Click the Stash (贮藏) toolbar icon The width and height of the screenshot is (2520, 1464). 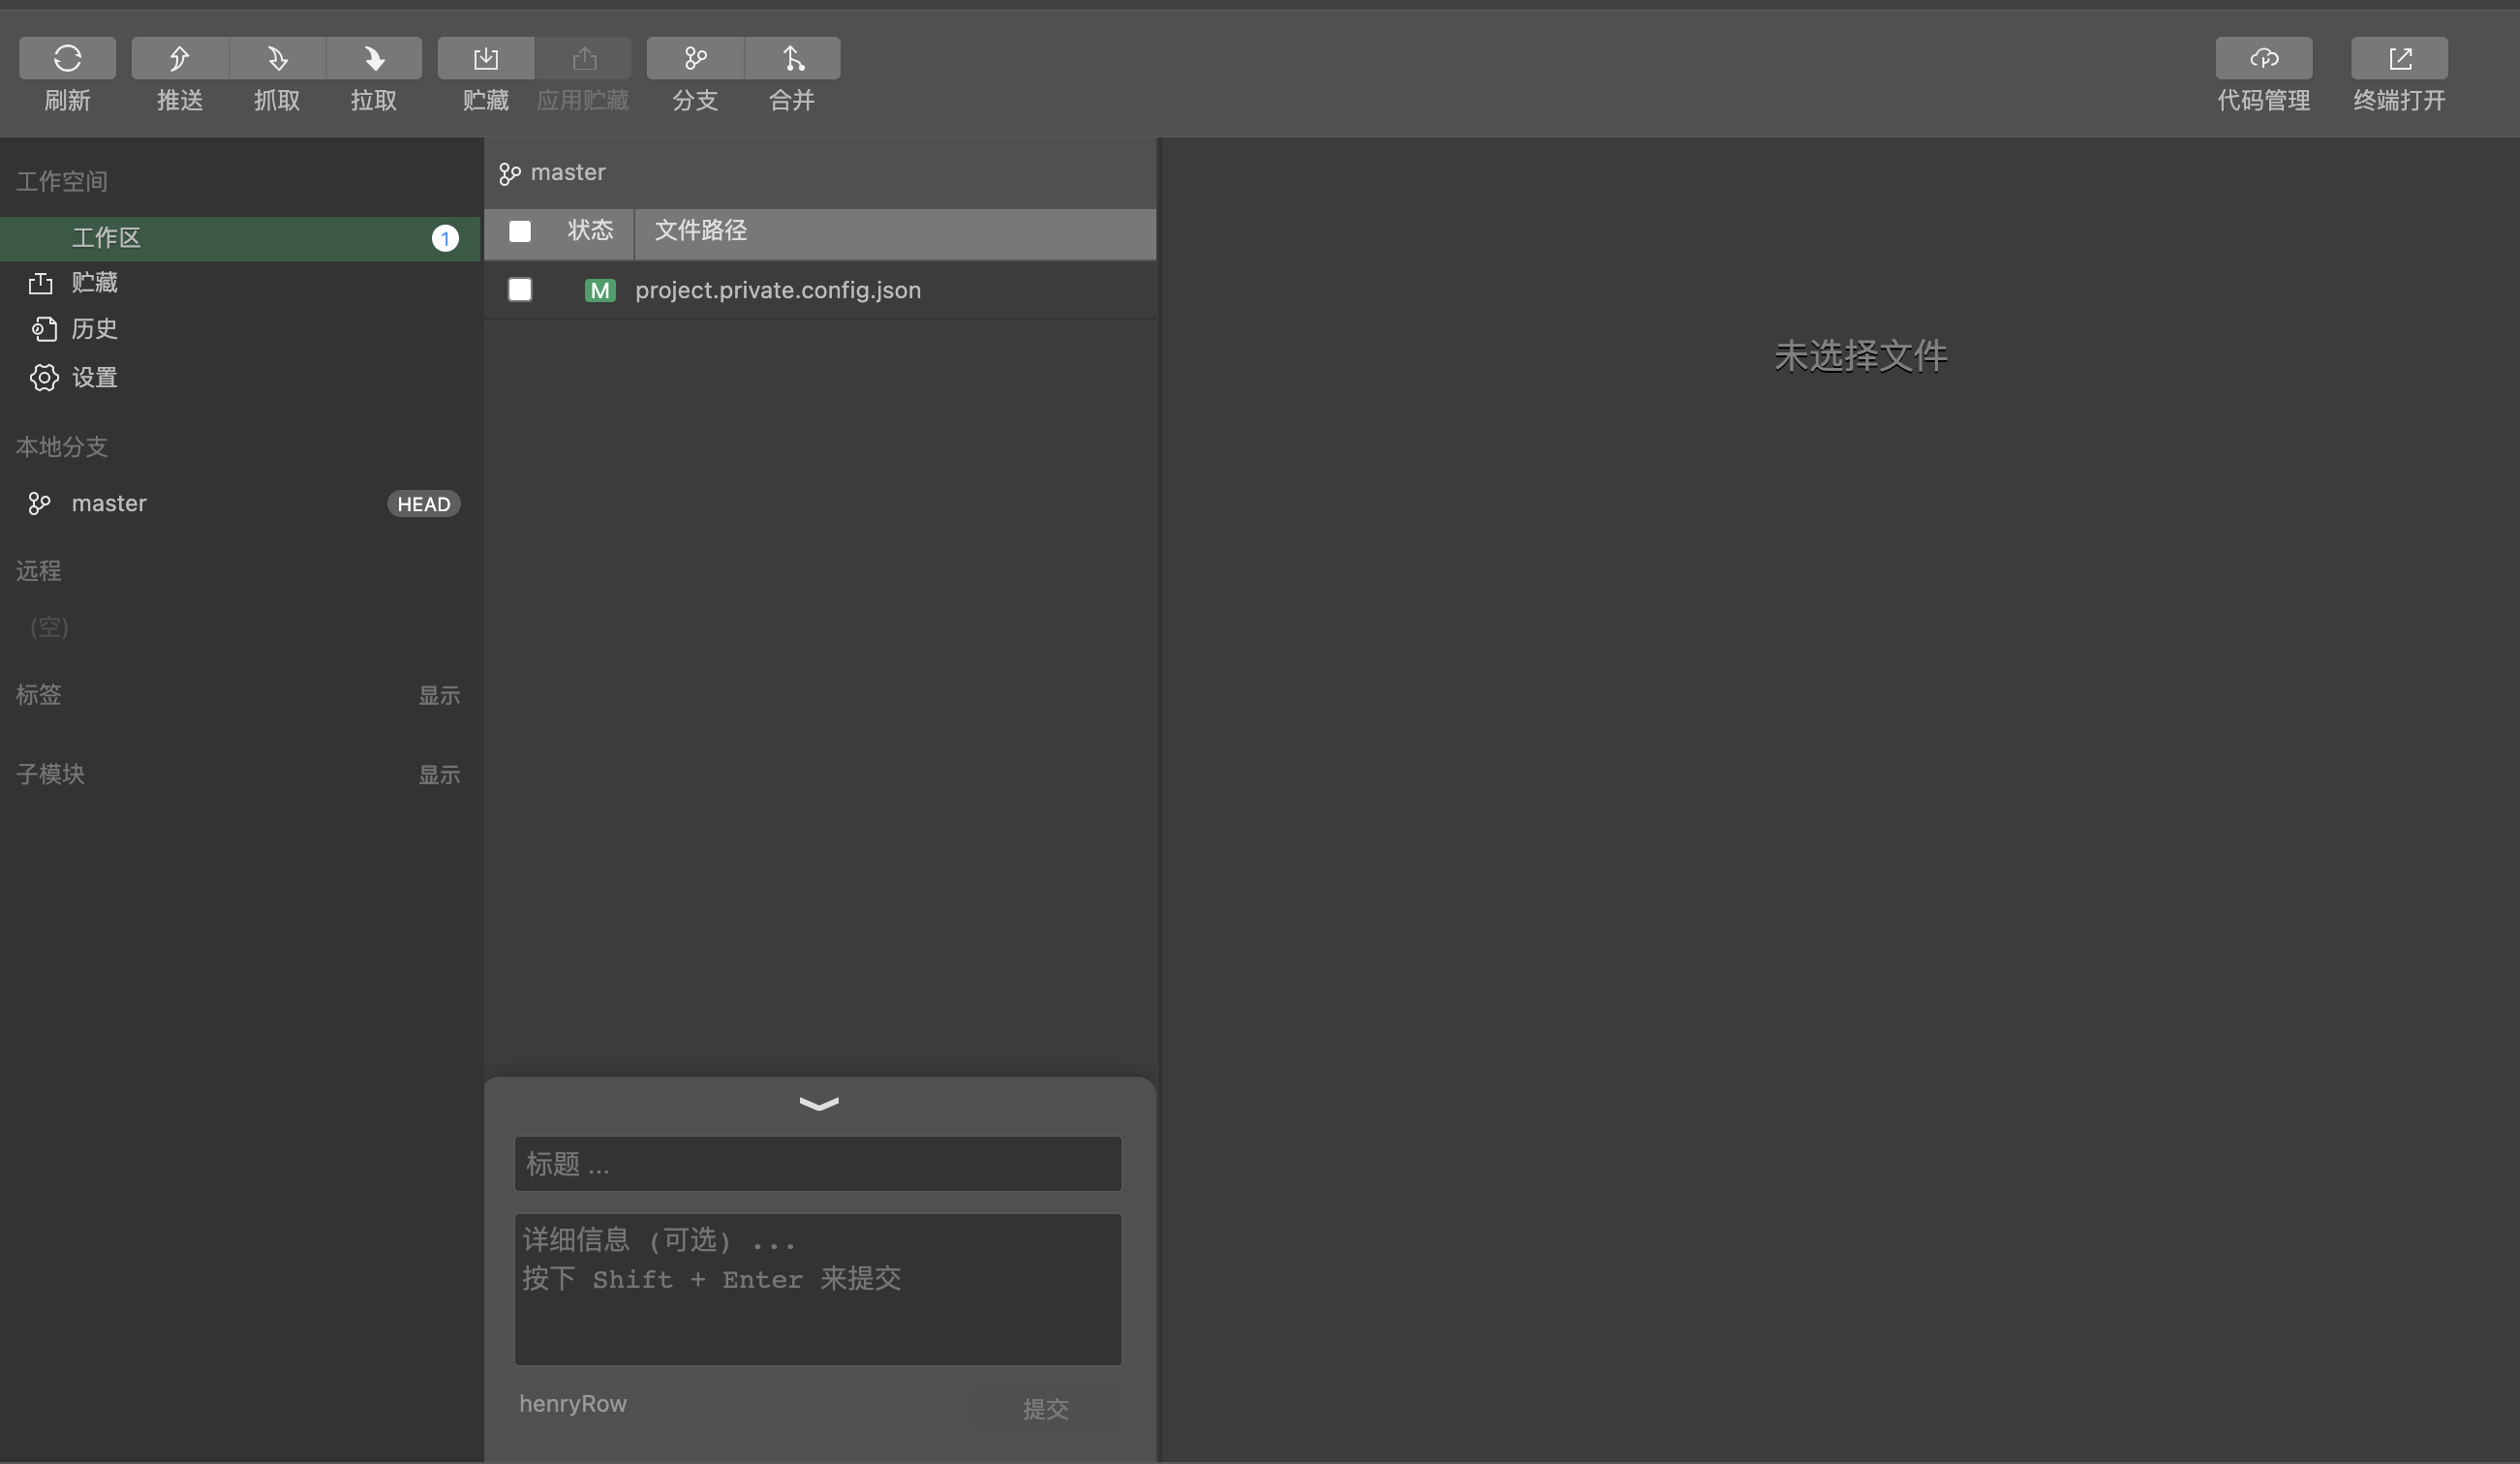[486, 58]
